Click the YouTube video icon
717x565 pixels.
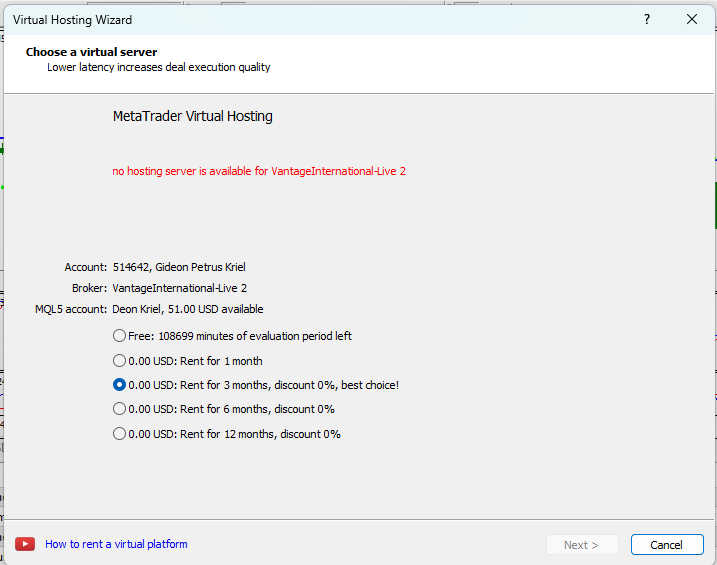tap(25, 544)
